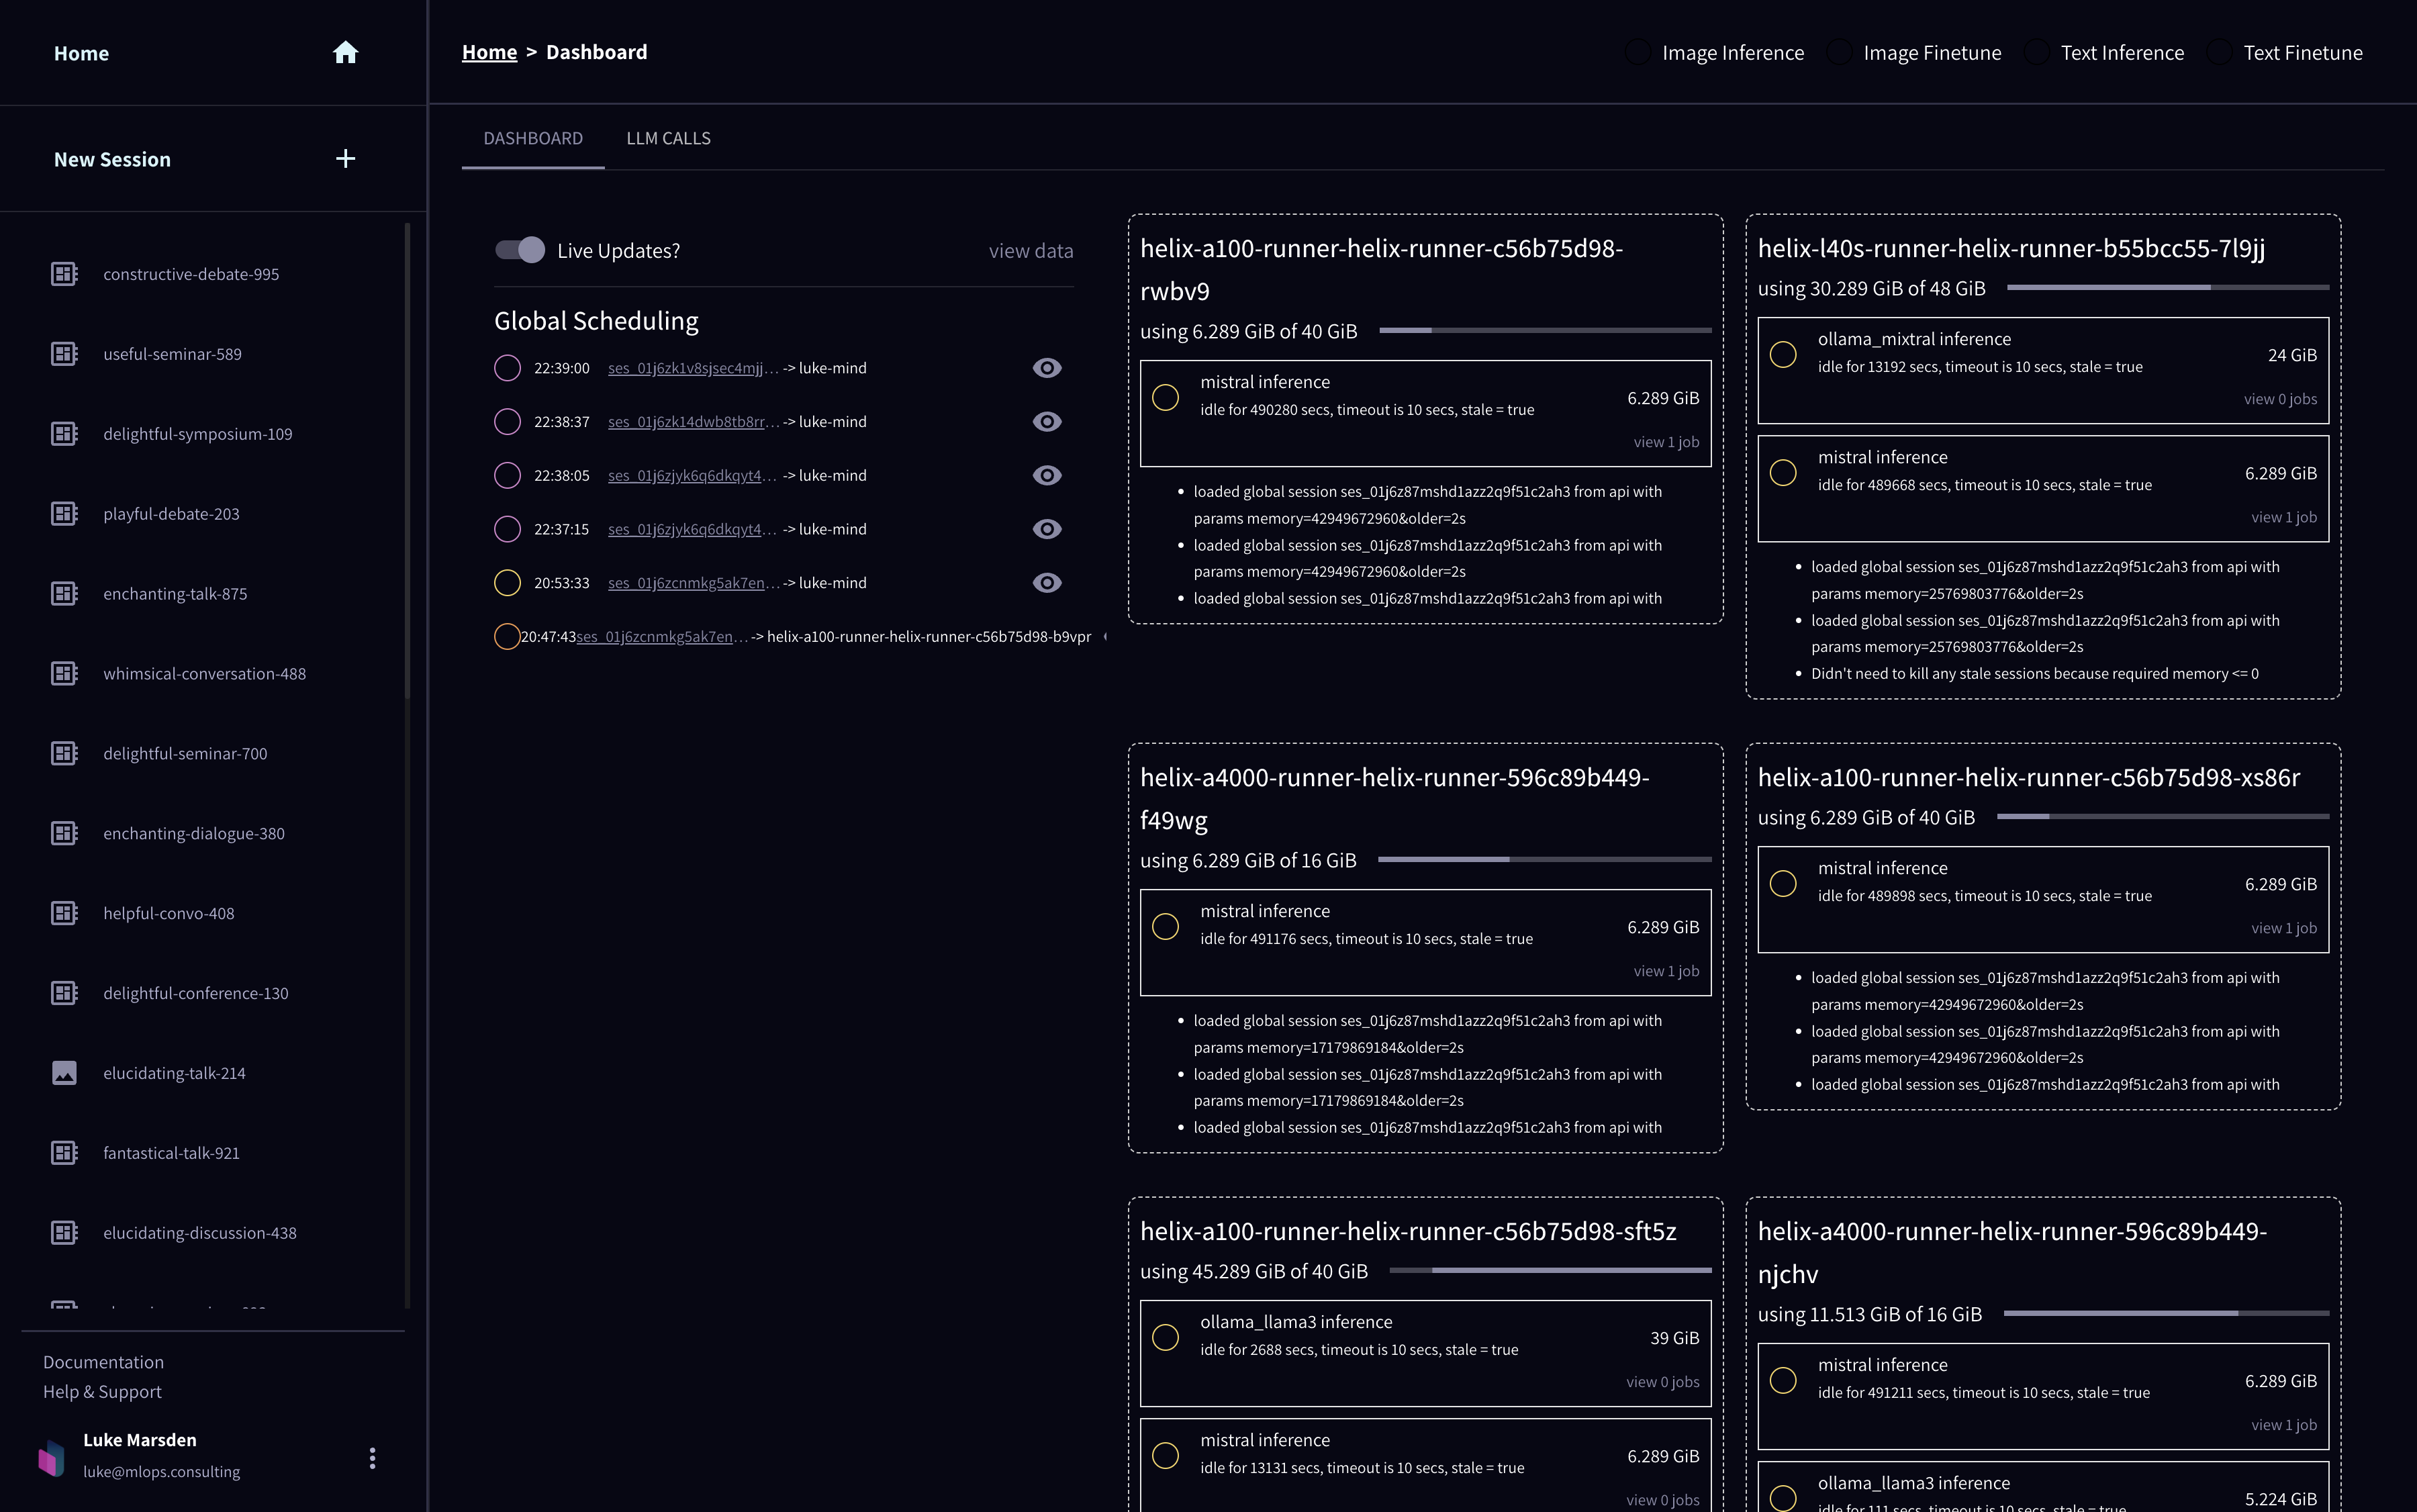Click the New Session plus icon
This screenshot has width=2417, height=1512.
345,159
